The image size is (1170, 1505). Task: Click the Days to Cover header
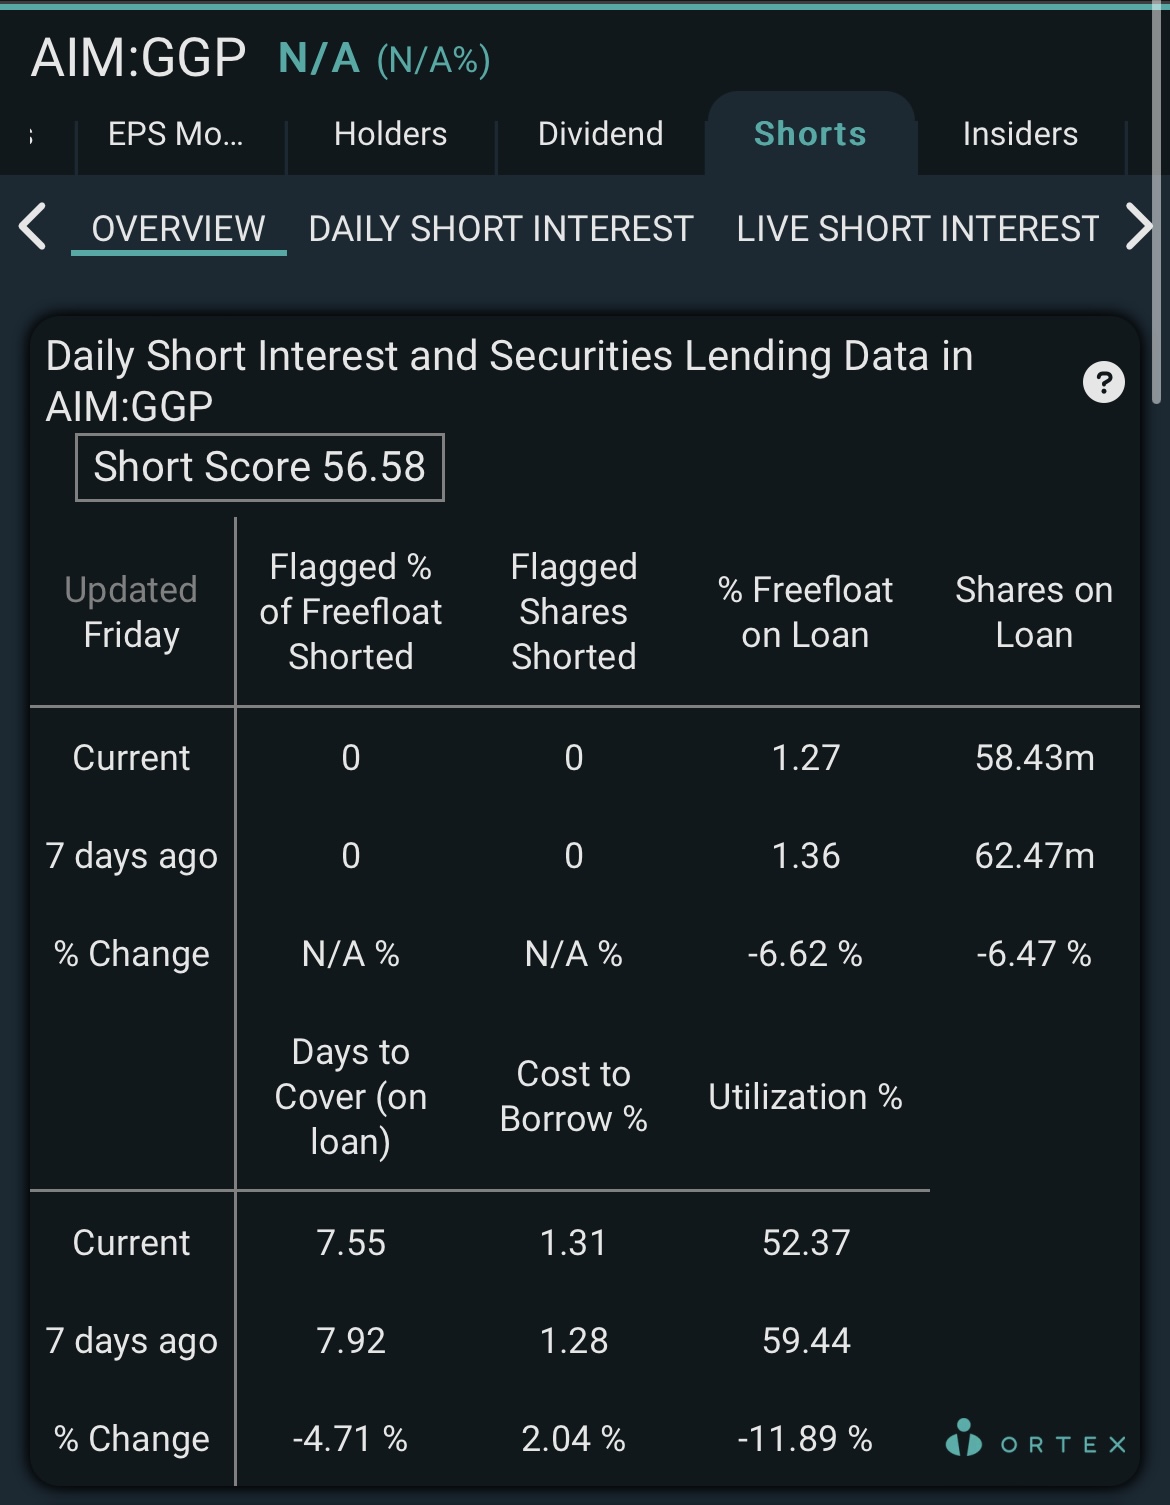(x=350, y=1096)
